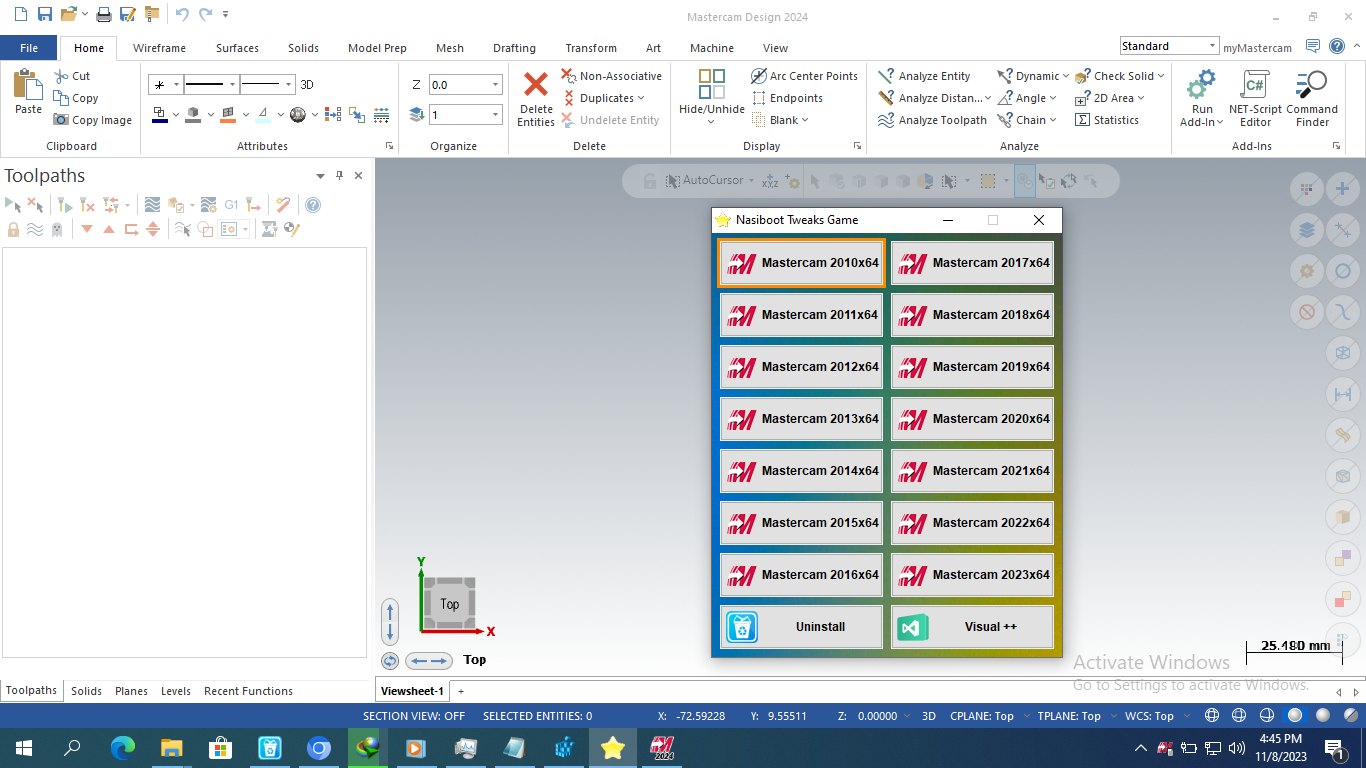Switch to the Surfaces ribbon tab
Screen dimensions: 1366x768
(x=237, y=48)
